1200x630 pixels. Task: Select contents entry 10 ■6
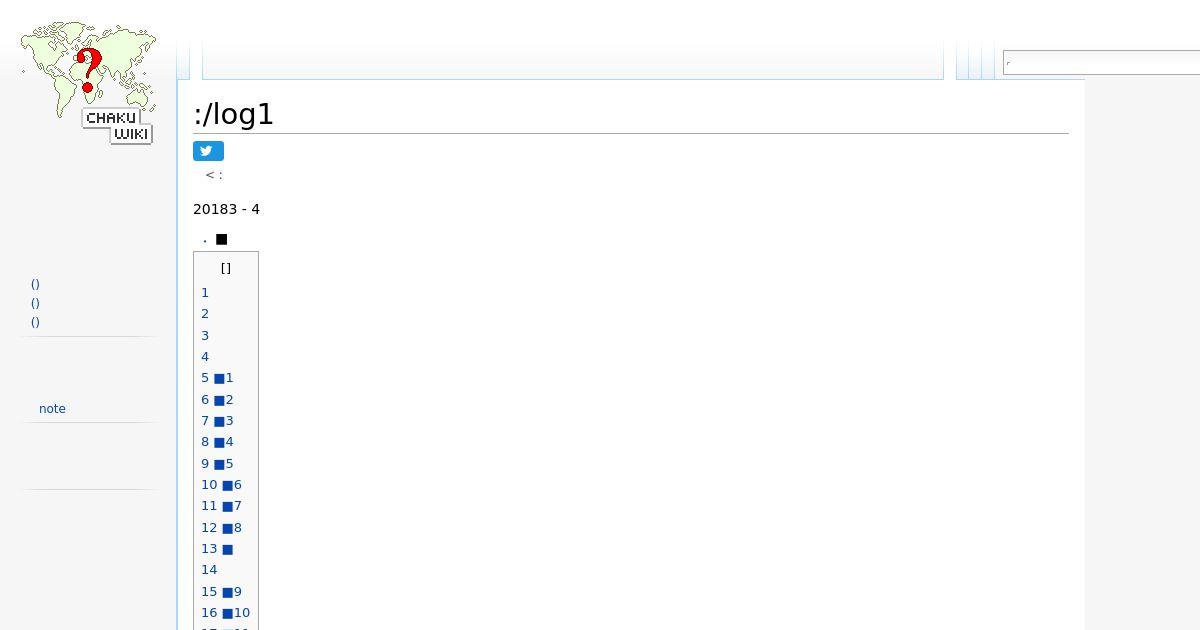(221, 485)
